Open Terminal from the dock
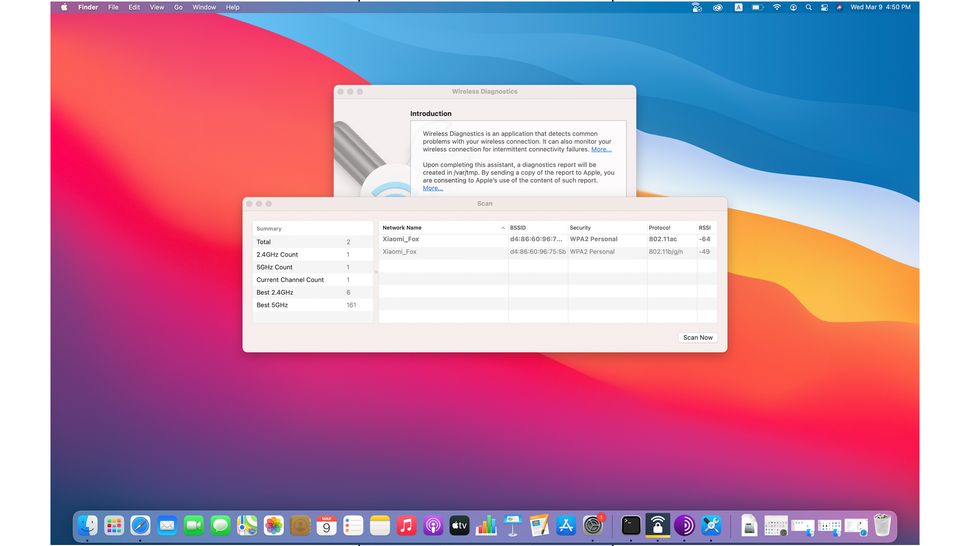The image size is (970, 546). tap(631, 526)
